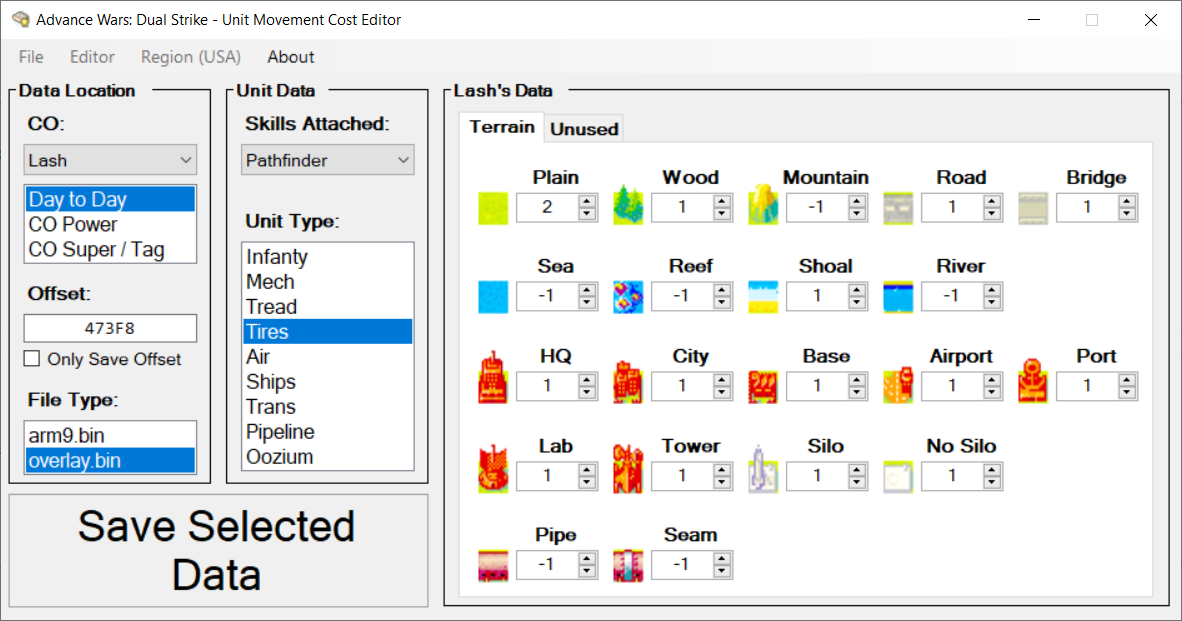
Task: Click the Lab building icon
Action: tap(493, 469)
